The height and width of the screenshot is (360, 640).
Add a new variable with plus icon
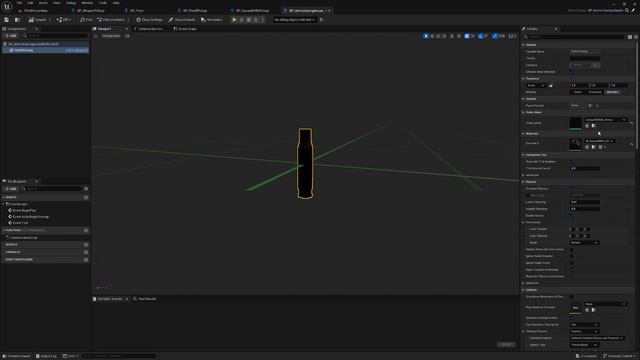[x=86, y=252]
